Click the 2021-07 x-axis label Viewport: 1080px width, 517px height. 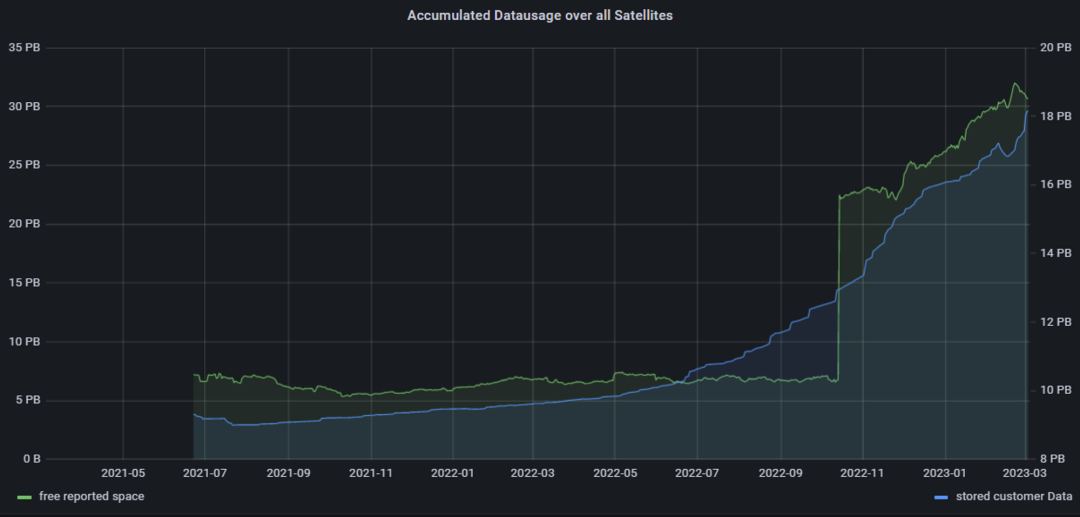(x=205, y=474)
